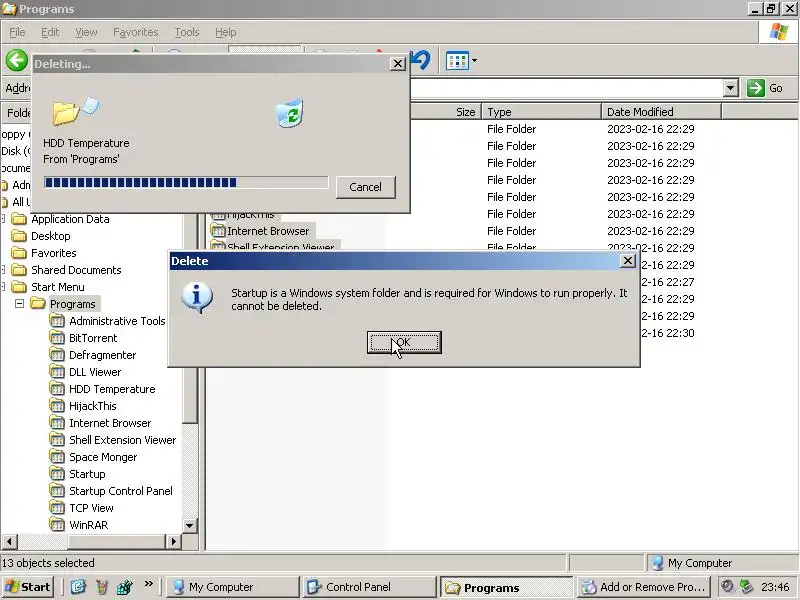Select DLL Viewer folder icon in tree

click(x=57, y=372)
